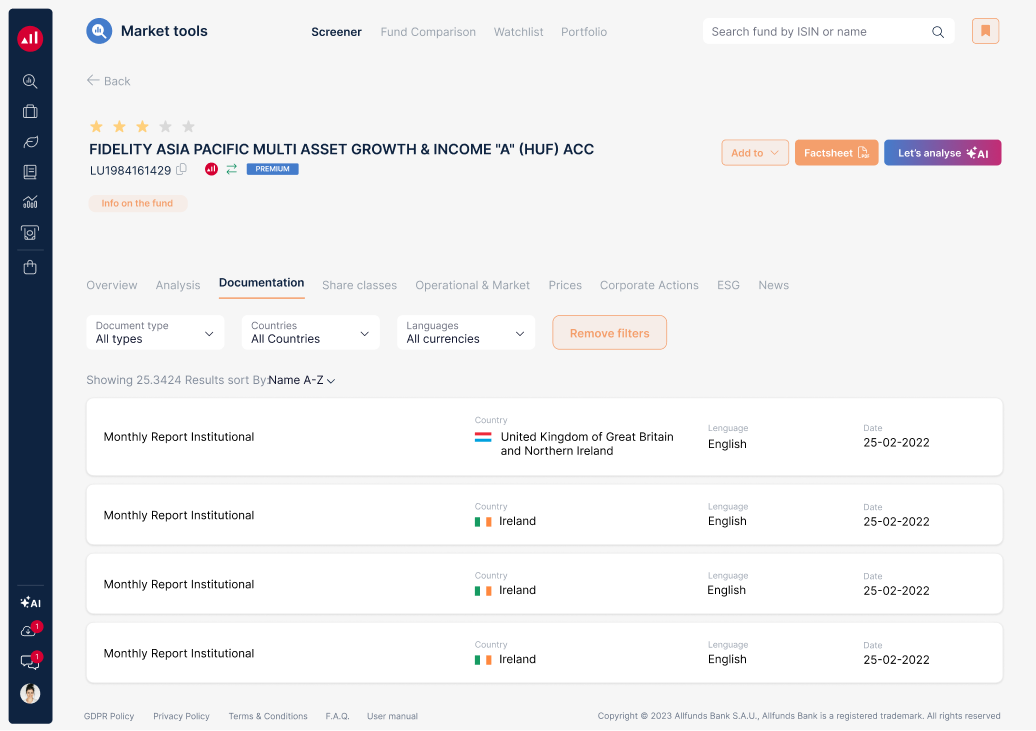Image resolution: width=1036 pixels, height=731 pixels.
Task: Open Portfolio nav item
Action: point(584,32)
